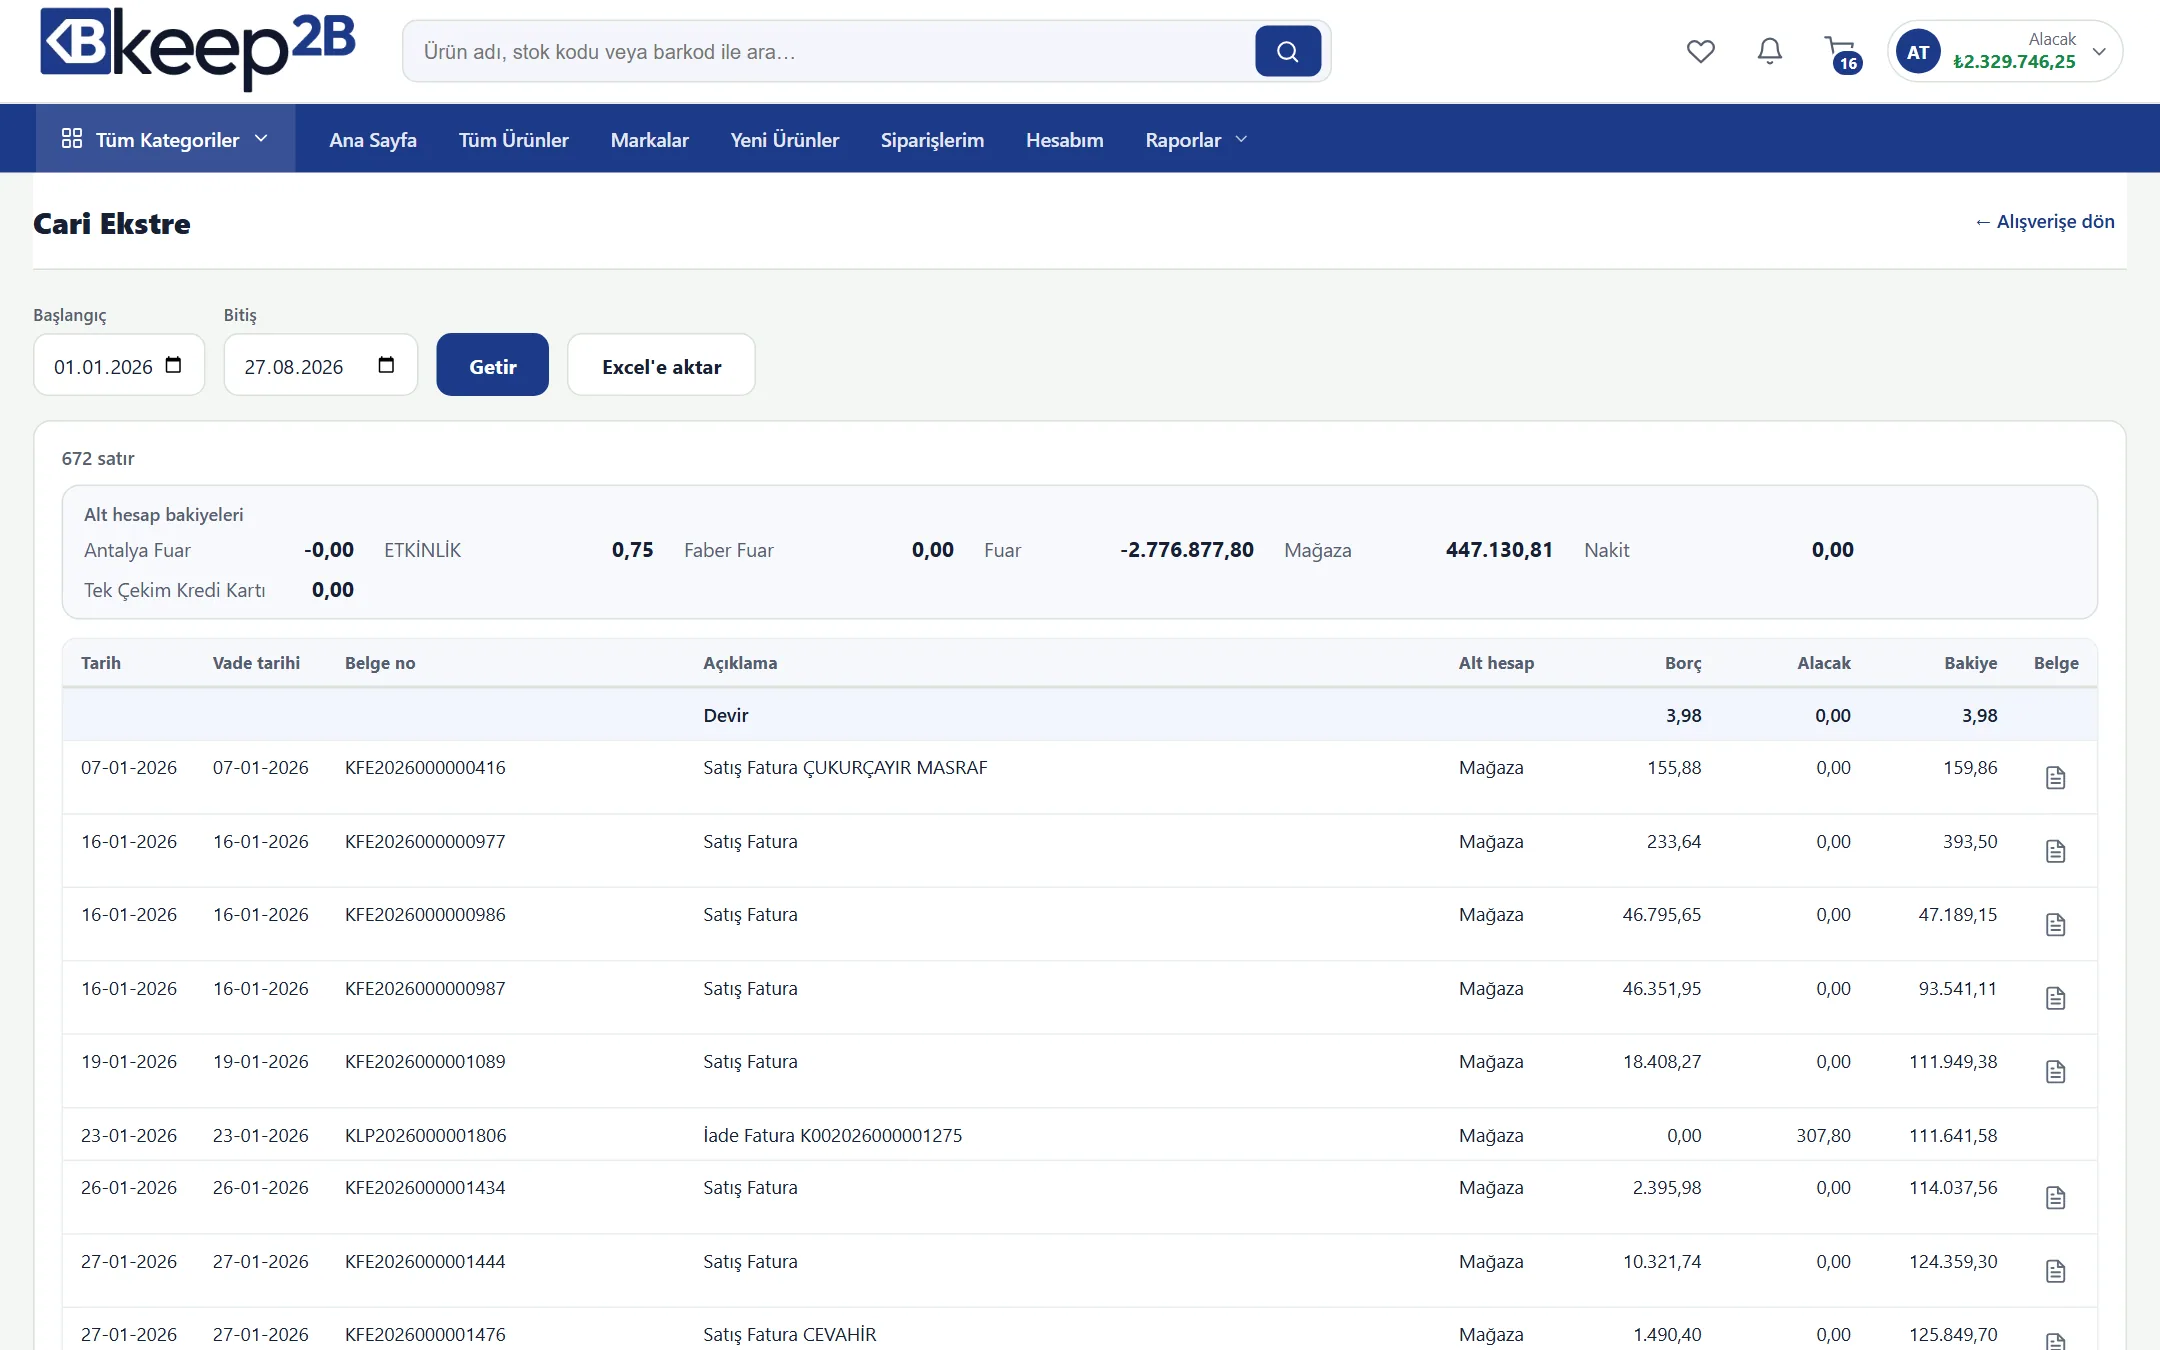This screenshot has width=2160, height=1350.
Task: Open document for KFE2026000001089 row
Action: click(x=2055, y=1072)
